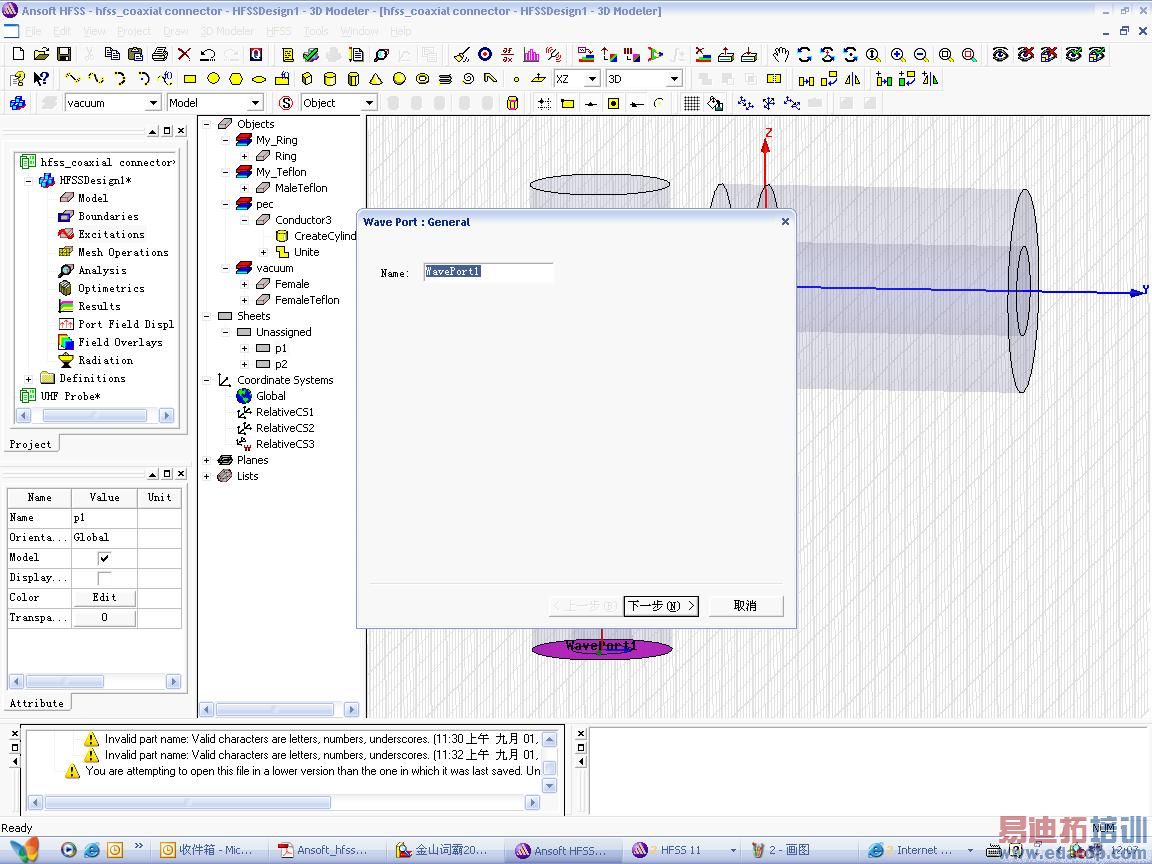Open the XZ drawing plane dropdown

click(x=591, y=79)
